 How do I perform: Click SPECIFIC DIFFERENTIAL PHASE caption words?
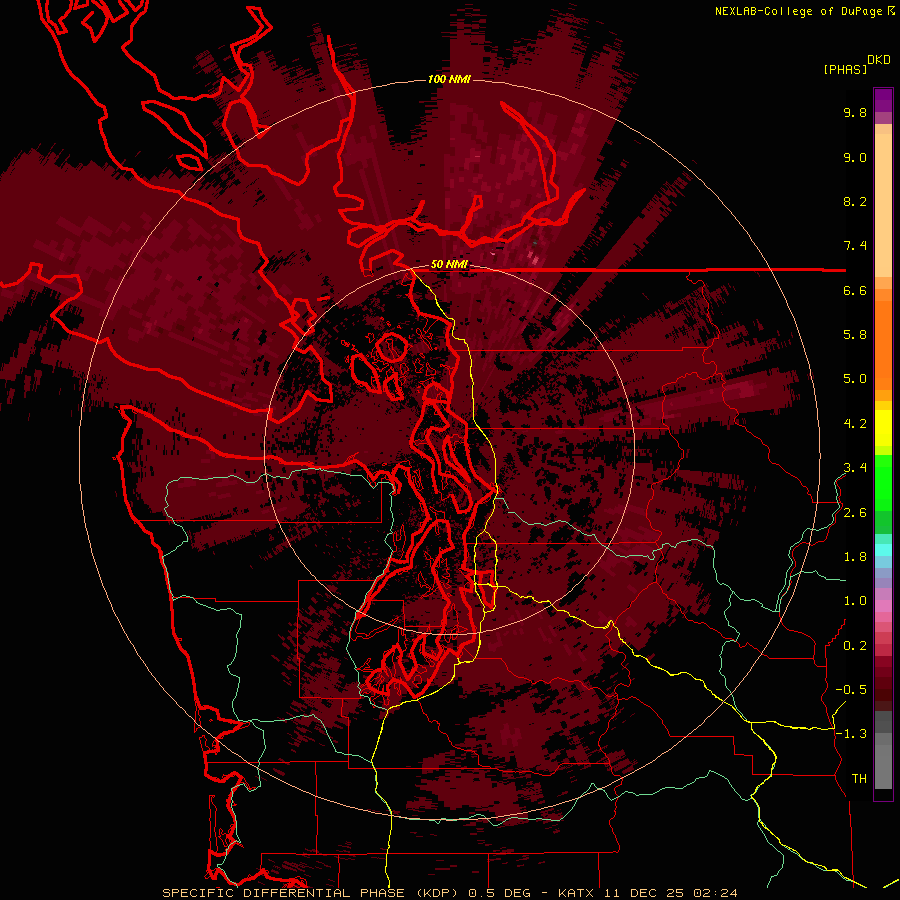pos(286,893)
